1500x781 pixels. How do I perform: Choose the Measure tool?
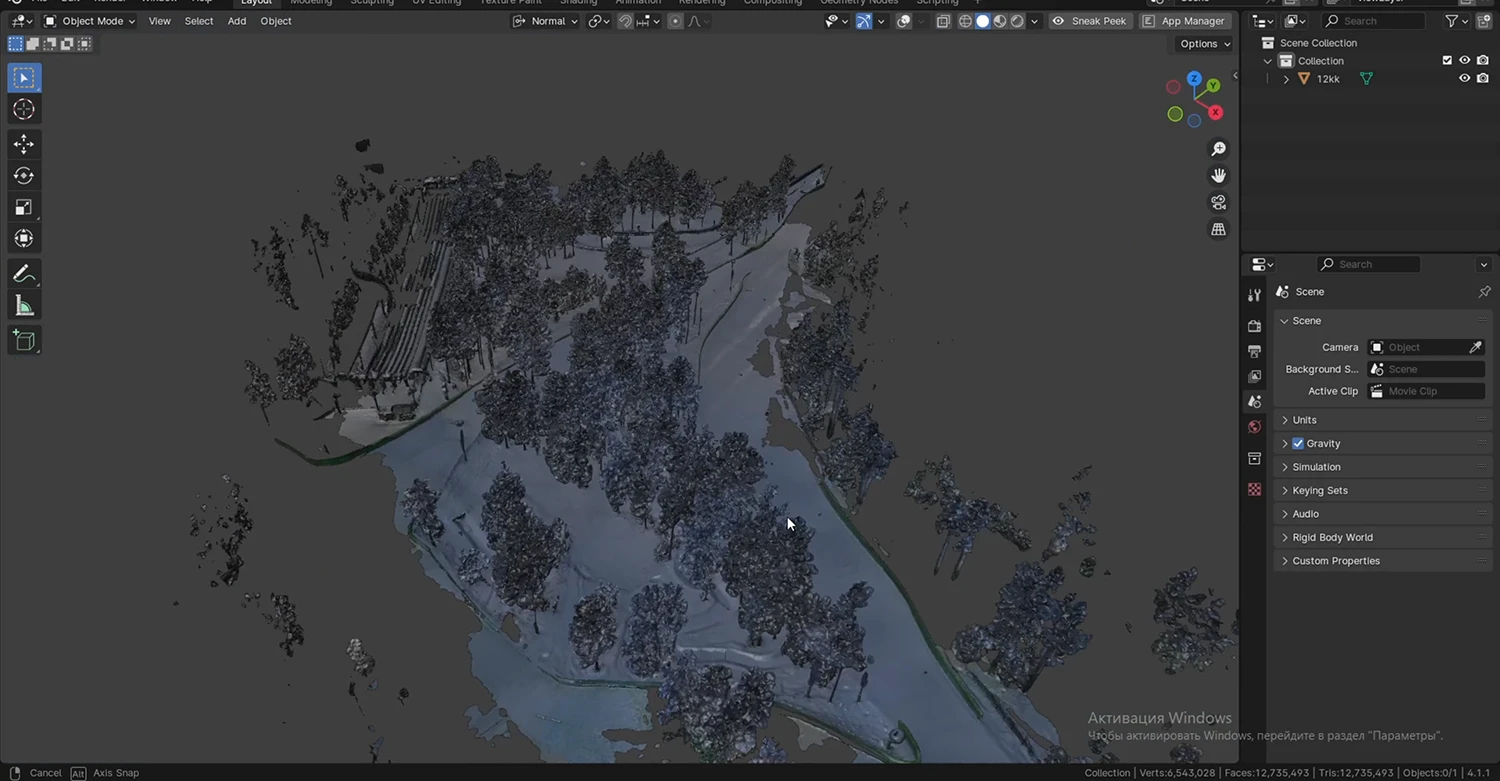click(x=24, y=306)
